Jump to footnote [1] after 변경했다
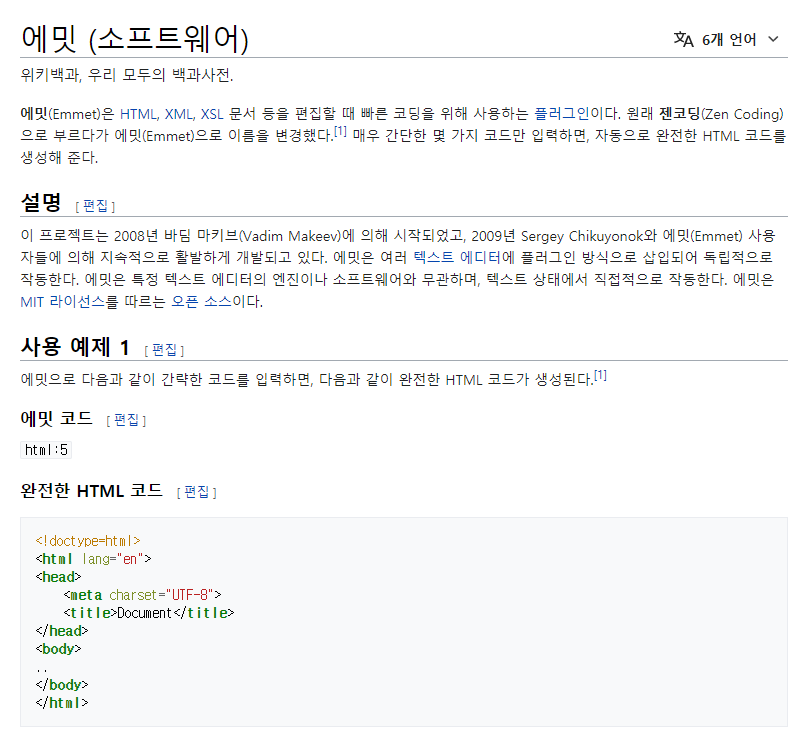This screenshot has height=749, width=808. [x=340, y=131]
